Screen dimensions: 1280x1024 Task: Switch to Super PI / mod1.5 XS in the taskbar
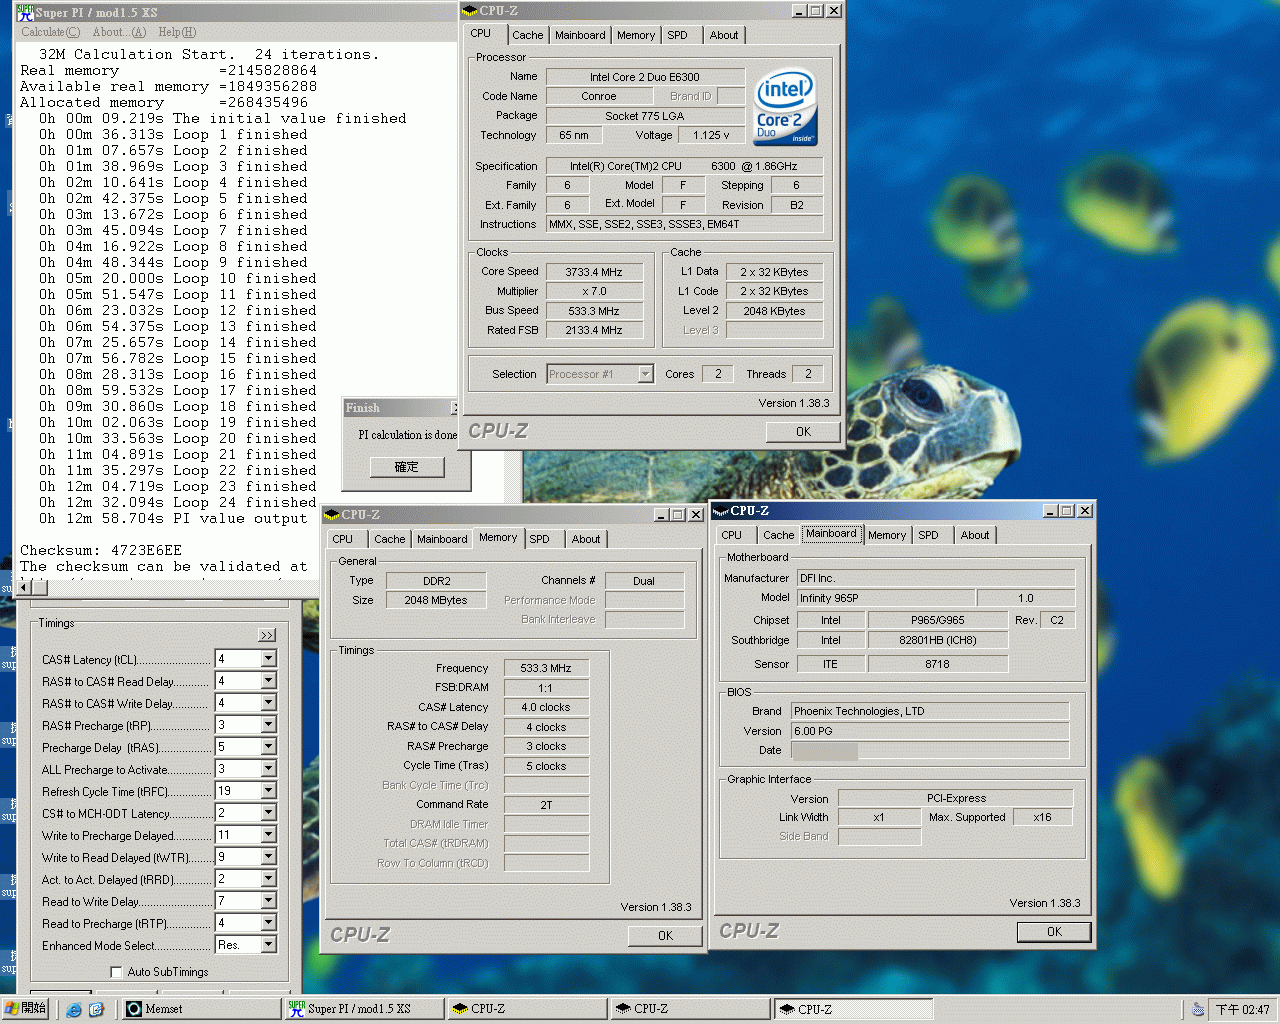(363, 1009)
